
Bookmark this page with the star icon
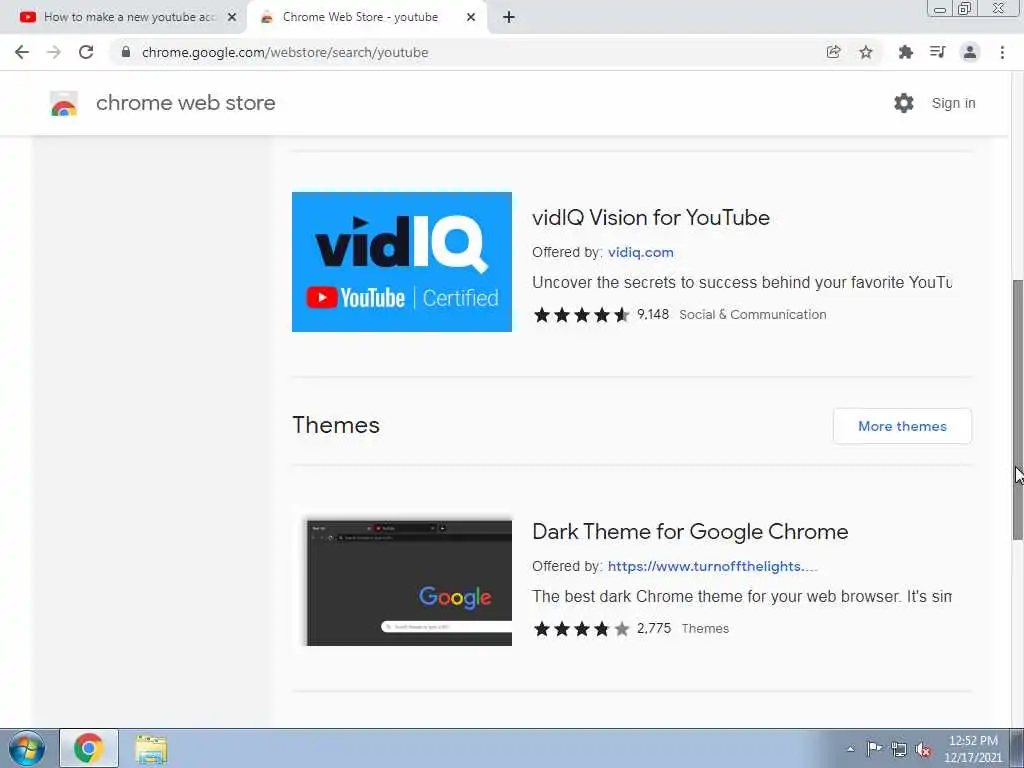pos(866,52)
